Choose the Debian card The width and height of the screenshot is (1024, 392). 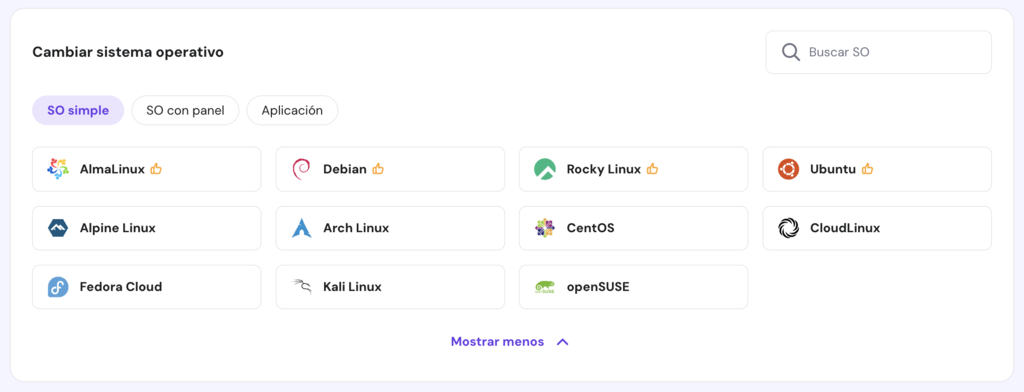point(391,169)
